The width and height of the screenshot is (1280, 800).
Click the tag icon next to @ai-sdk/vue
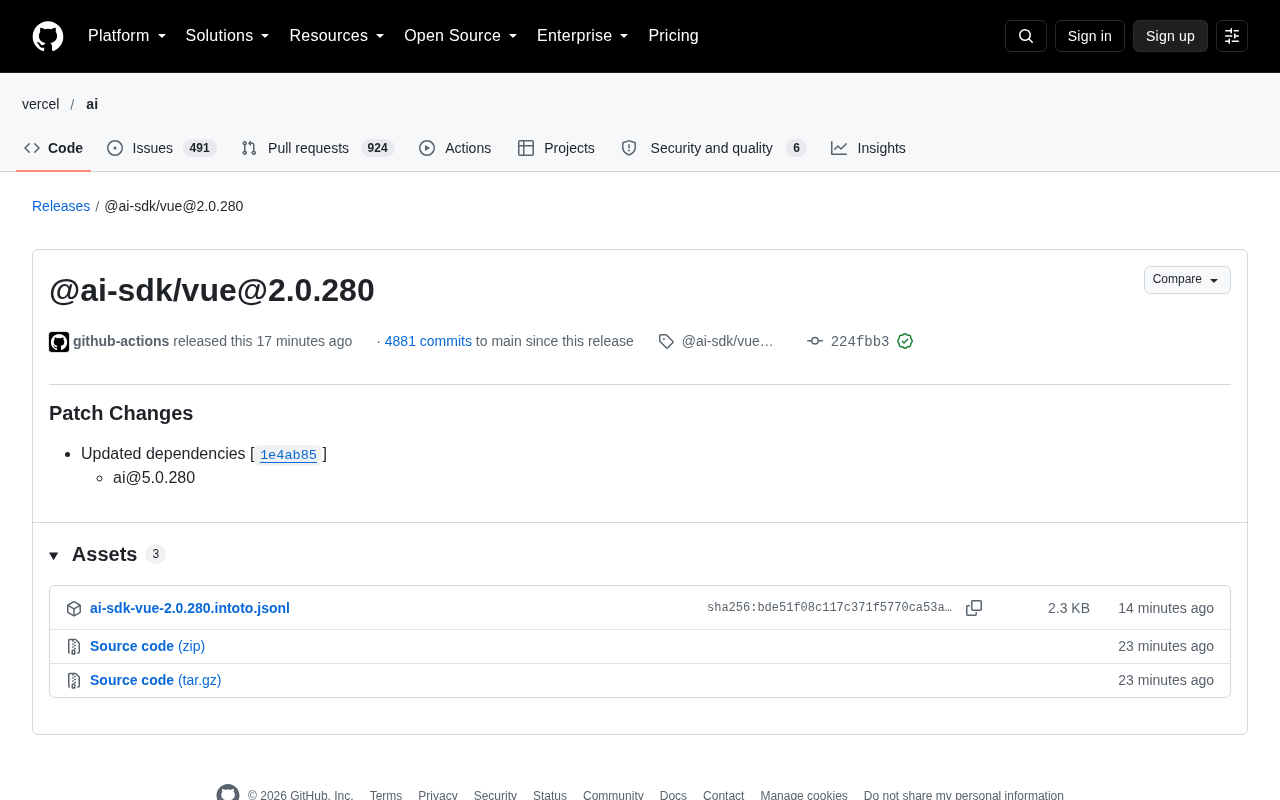(666, 341)
